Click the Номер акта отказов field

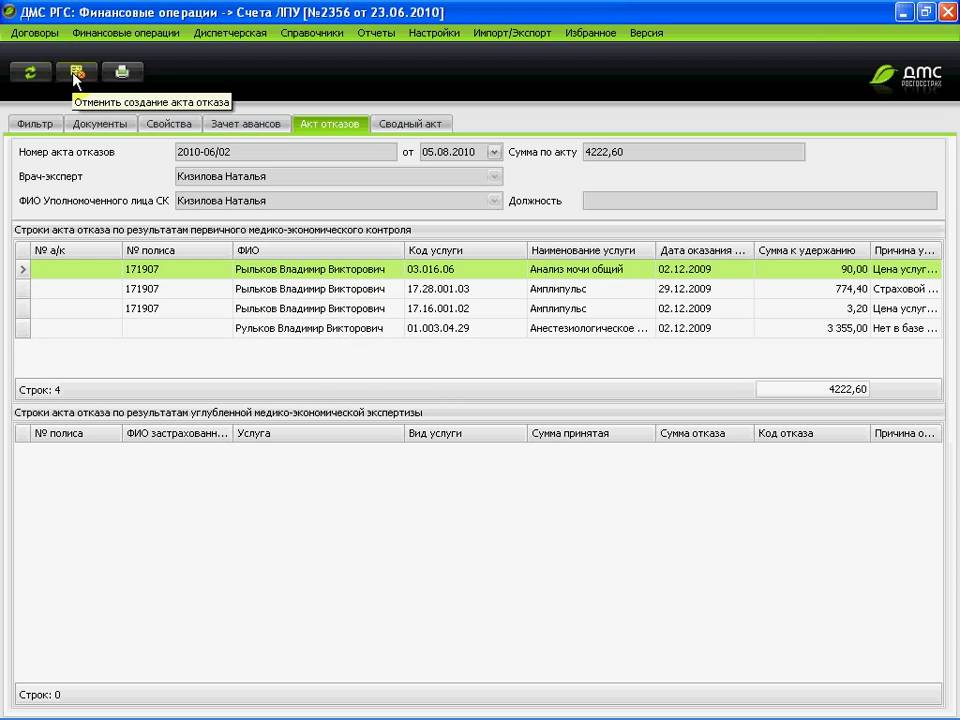[286, 152]
